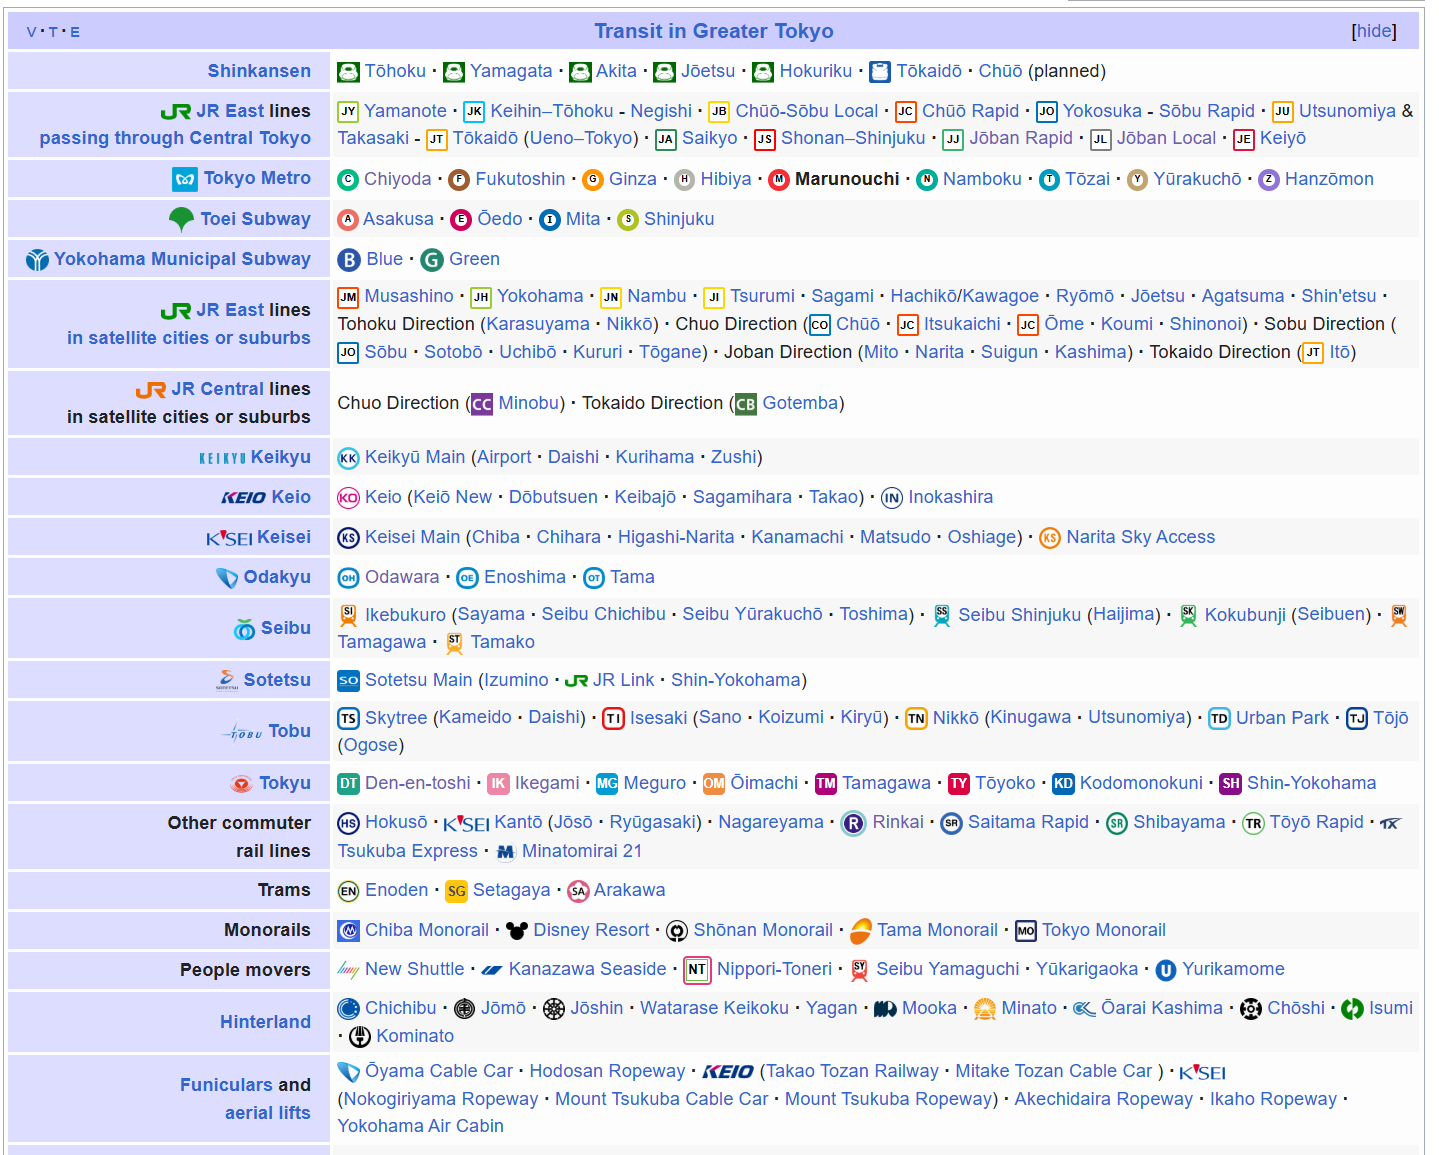This screenshot has height=1155, width=1439.
Task: Open the Minatomirai 21 link
Action: (582, 851)
